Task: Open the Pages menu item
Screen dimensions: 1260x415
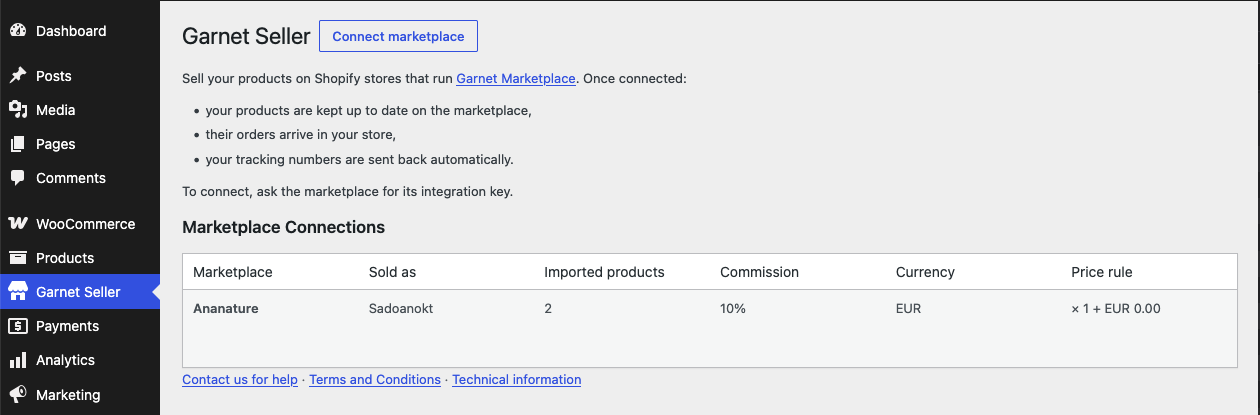Action: tap(80, 144)
